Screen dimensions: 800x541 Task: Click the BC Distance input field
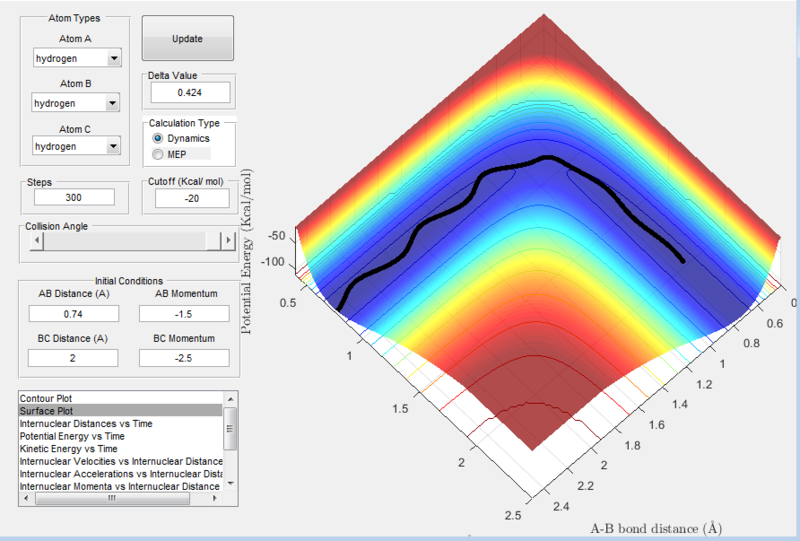click(72, 358)
